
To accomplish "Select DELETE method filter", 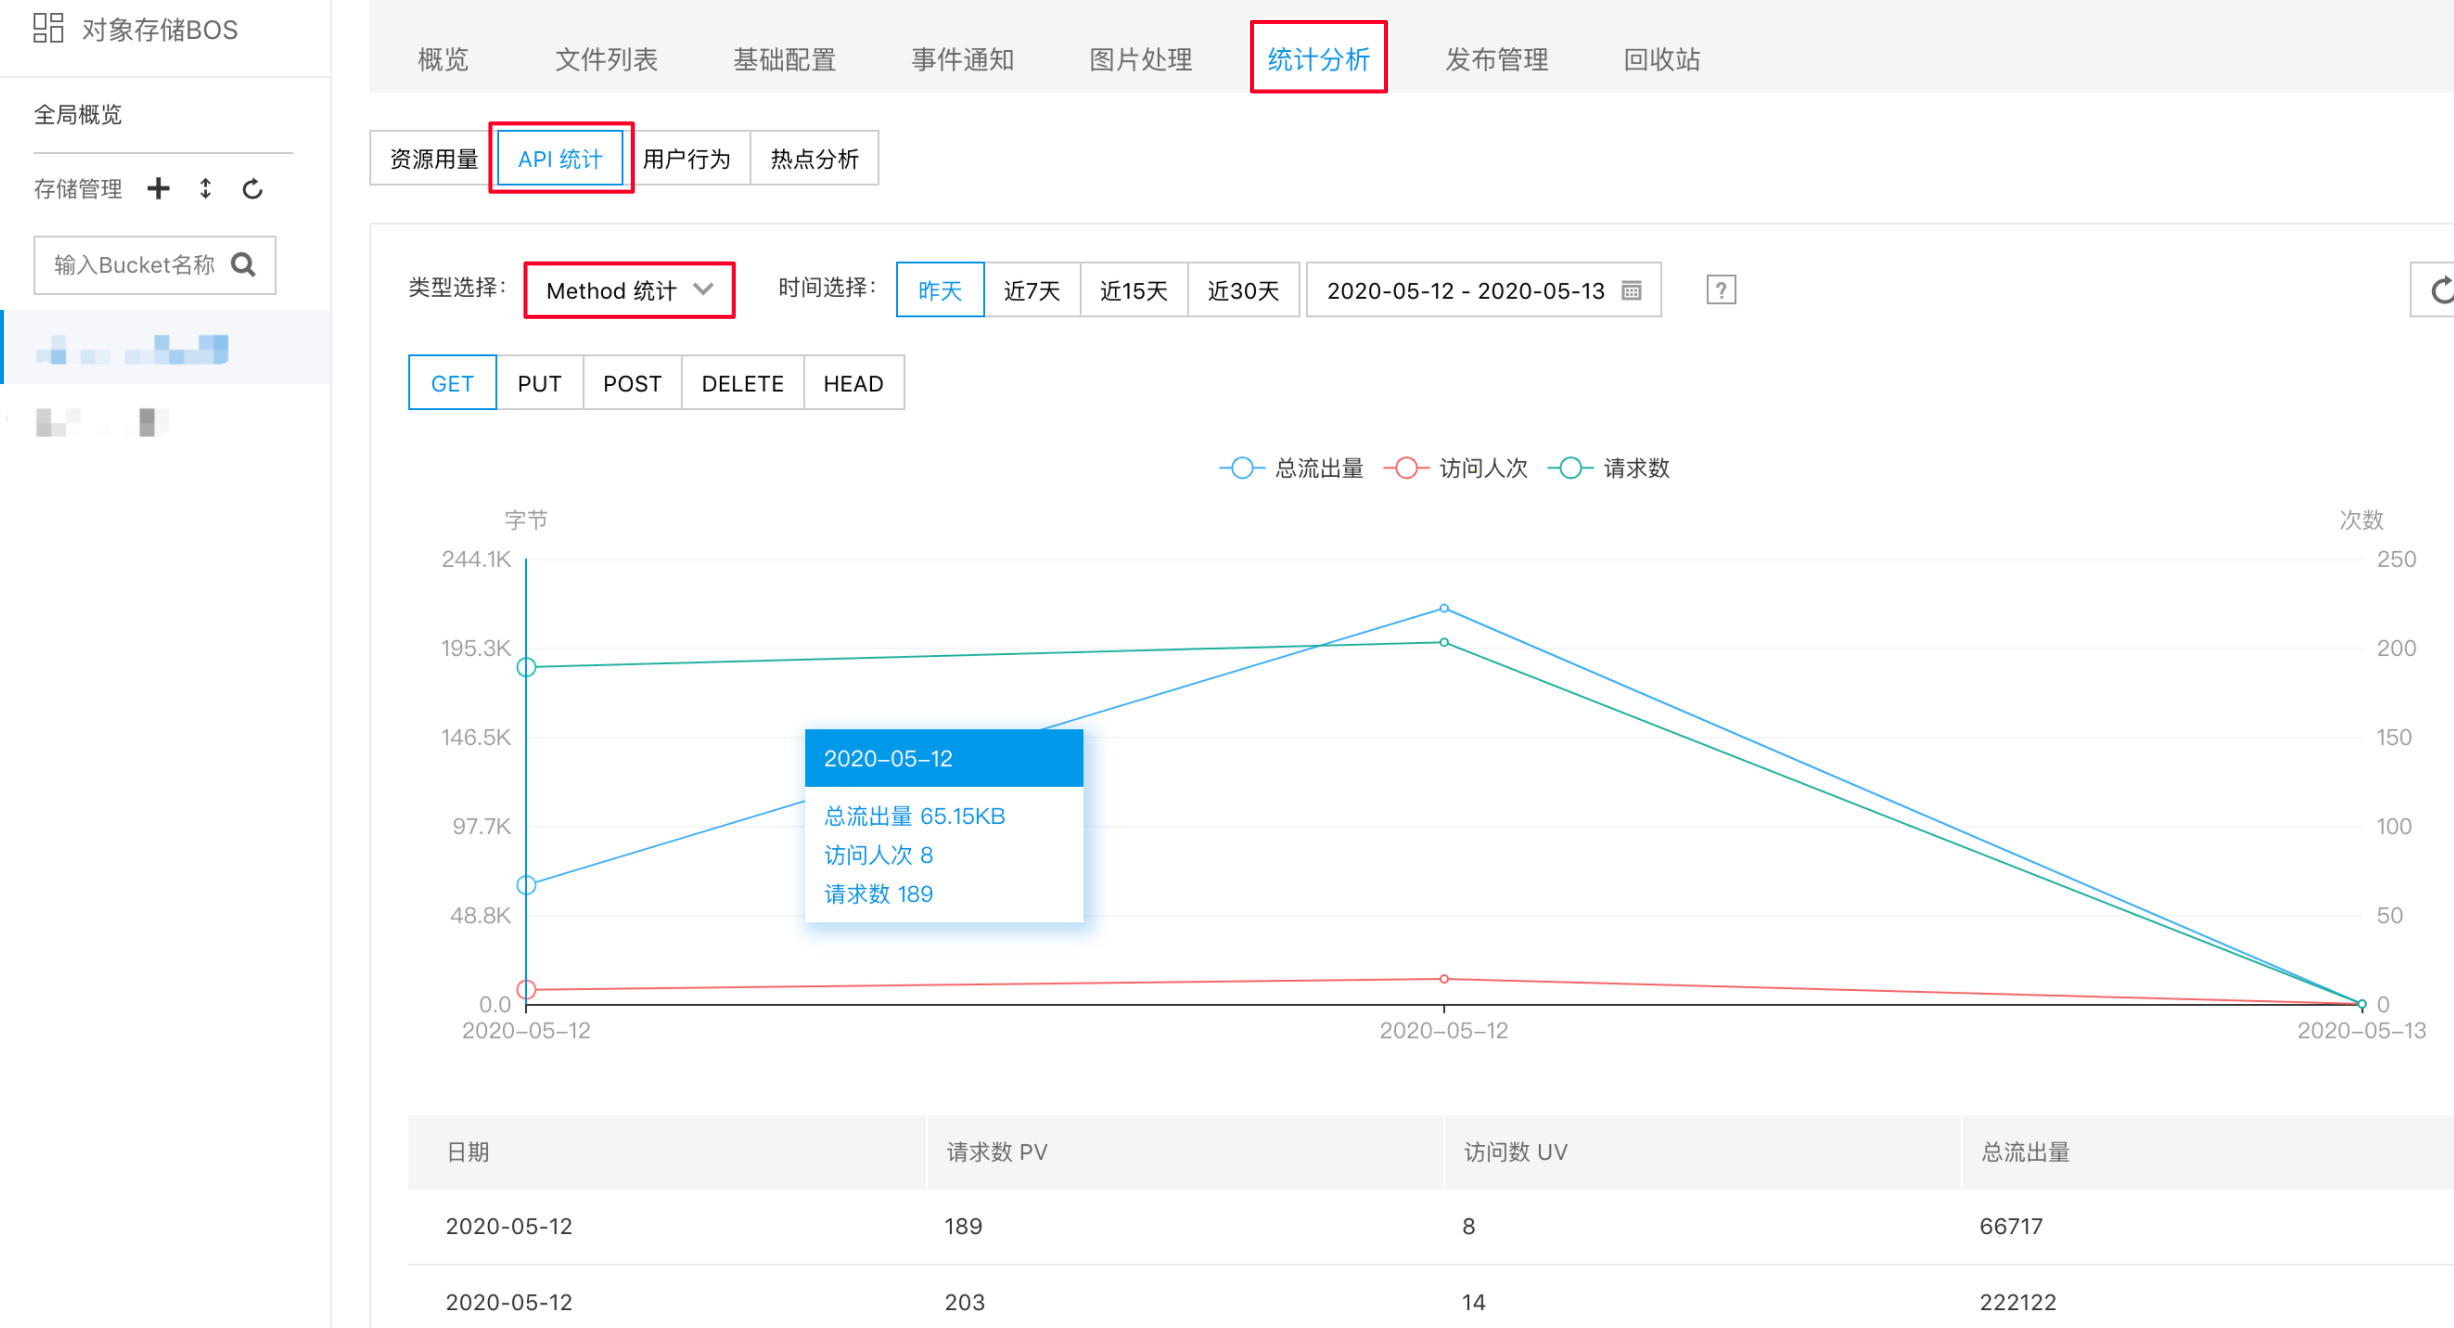I will point(743,383).
